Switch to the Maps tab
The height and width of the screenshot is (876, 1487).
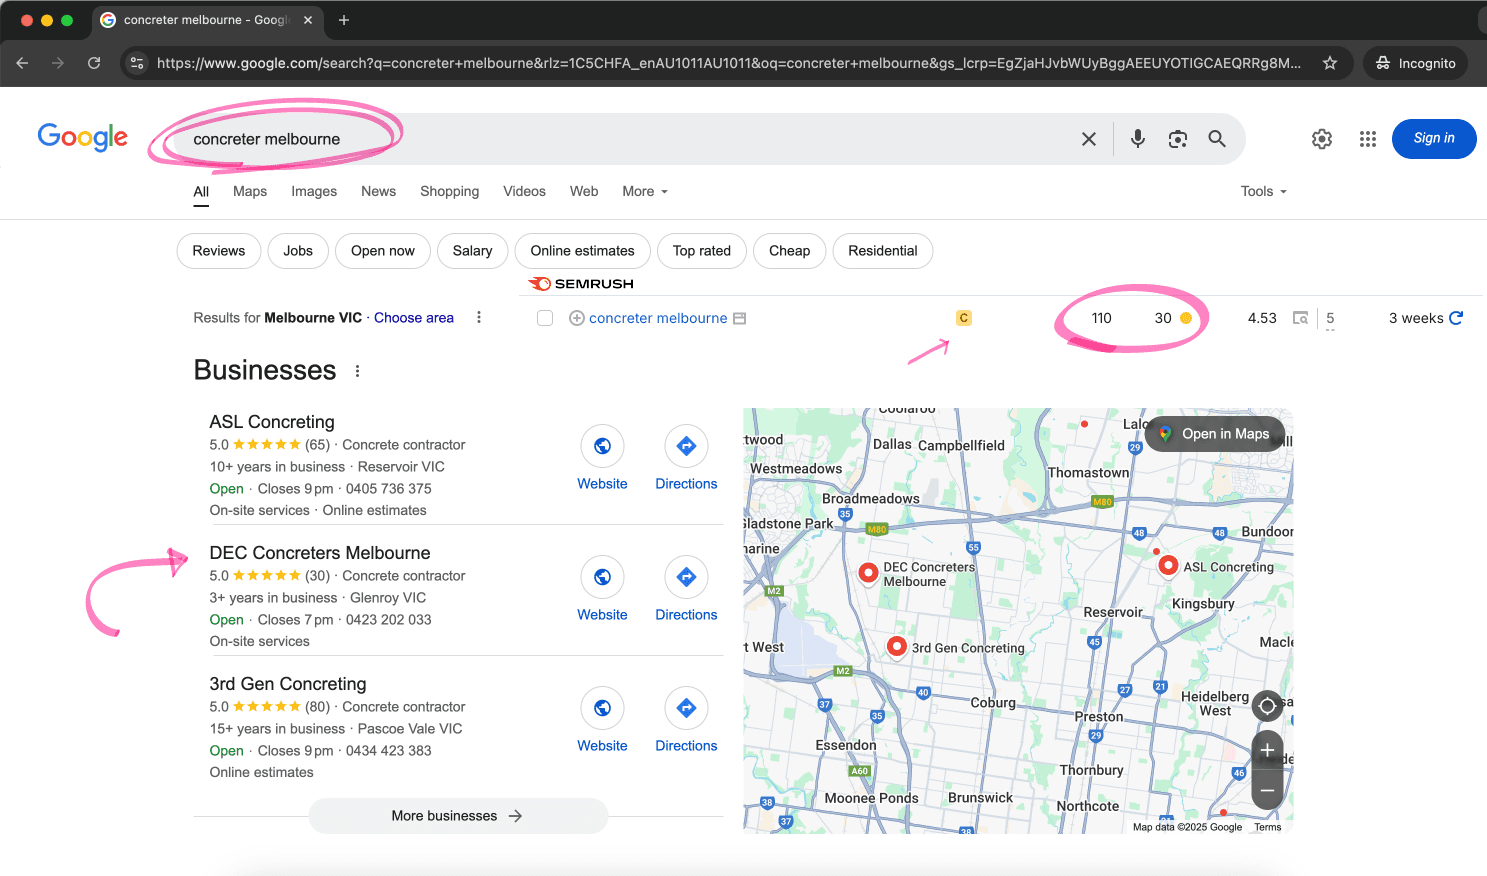tap(250, 191)
